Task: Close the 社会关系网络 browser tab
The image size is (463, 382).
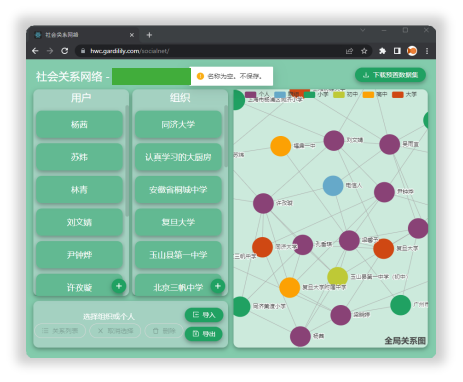Action: (x=132, y=35)
